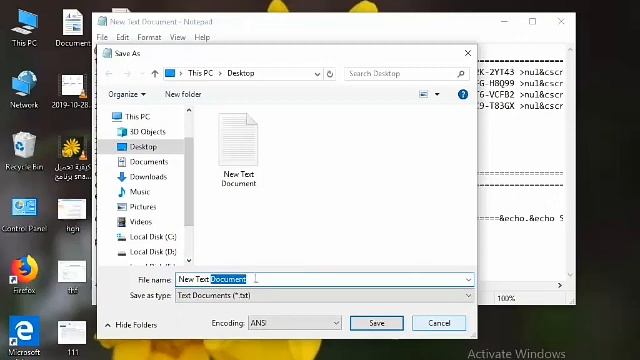This screenshot has height=360, width=640.
Task: Select the 2019-10-28 desktop file
Action: [x=72, y=91]
